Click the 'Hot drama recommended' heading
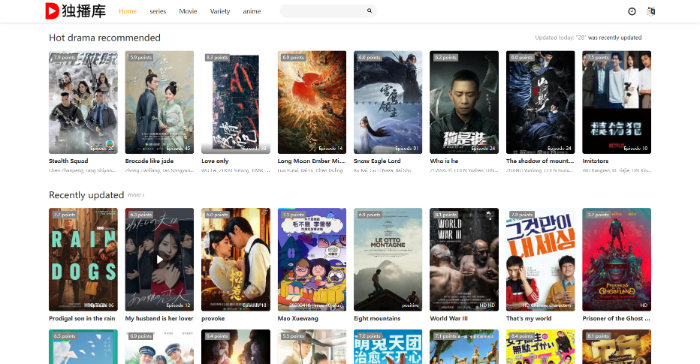Image resolution: width=700 pixels, height=364 pixels. (x=104, y=38)
